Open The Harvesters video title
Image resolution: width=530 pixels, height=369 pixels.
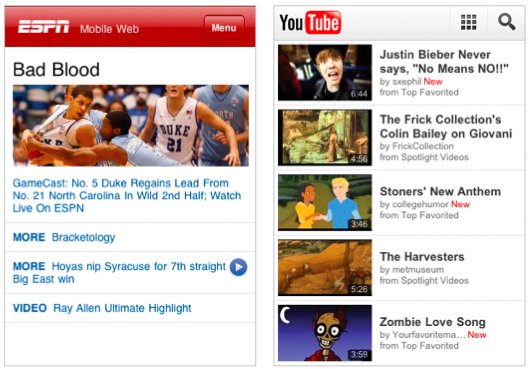click(422, 256)
